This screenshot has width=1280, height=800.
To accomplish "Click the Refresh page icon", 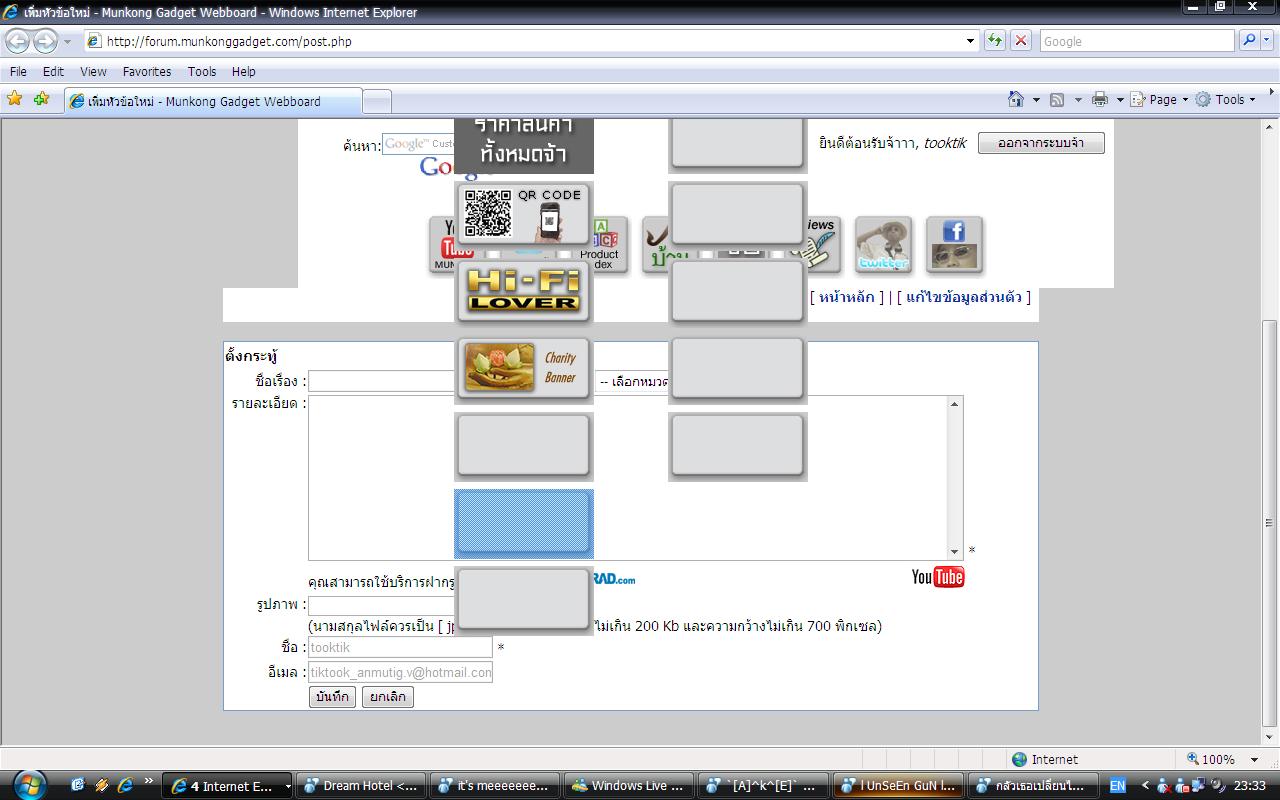I will coord(995,41).
